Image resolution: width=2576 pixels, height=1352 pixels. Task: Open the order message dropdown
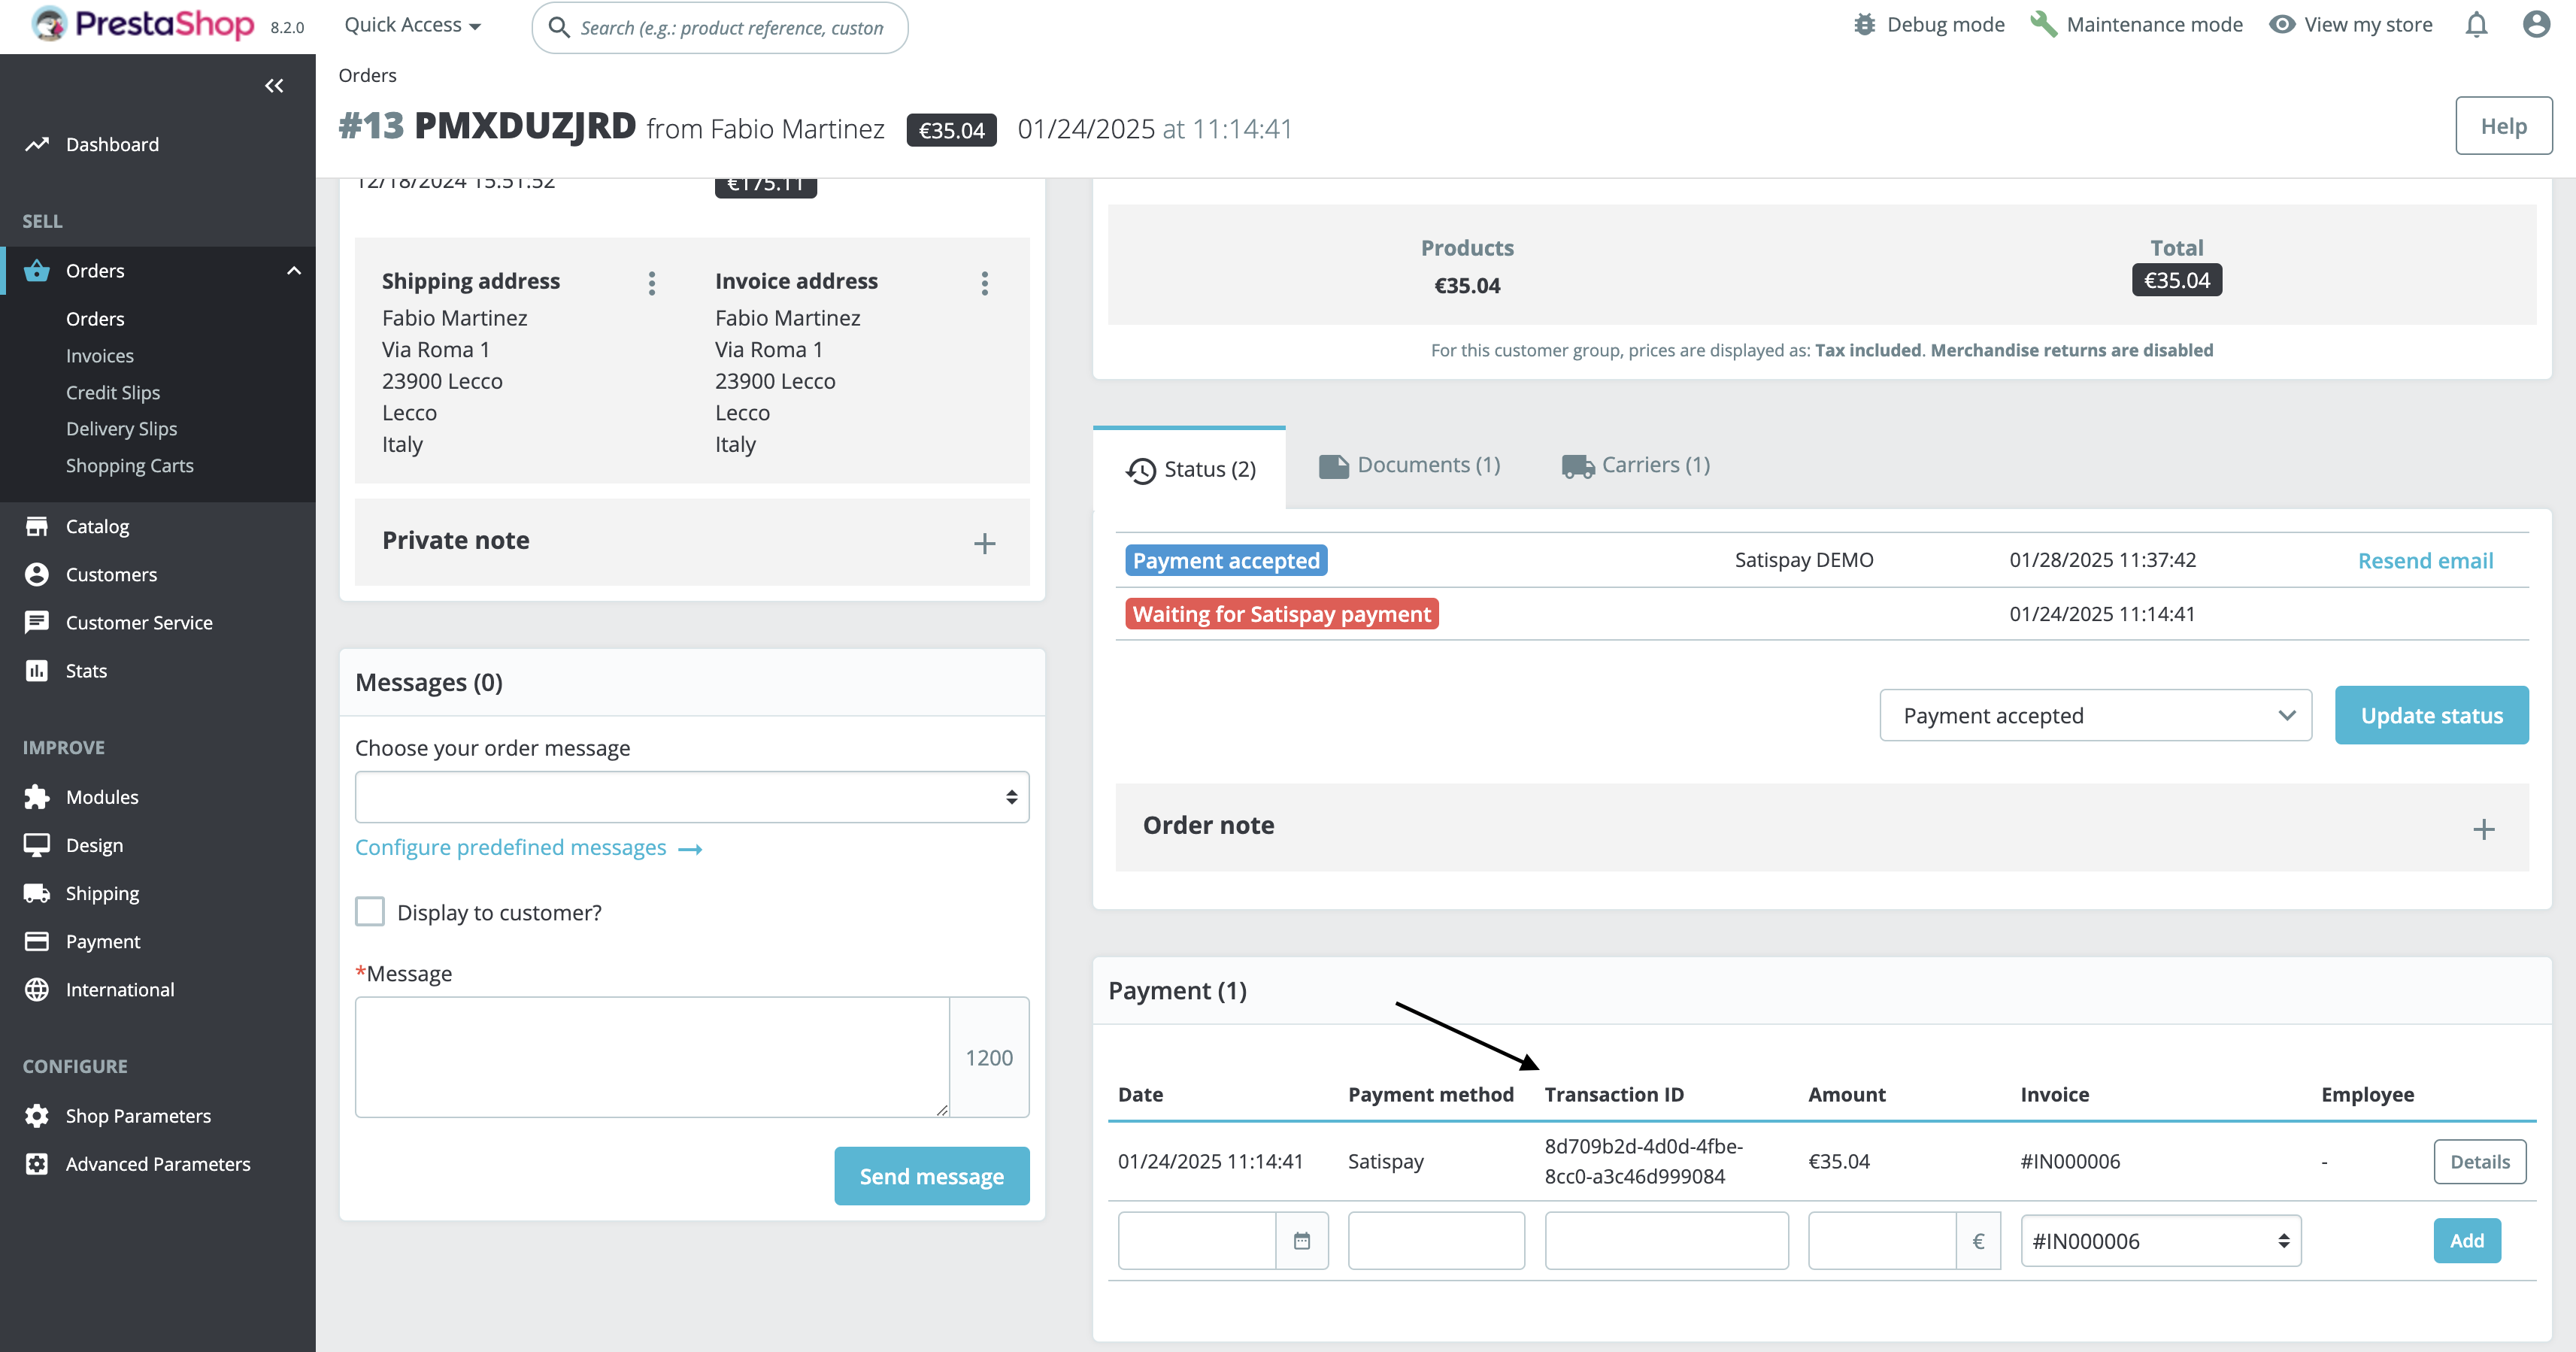(x=692, y=797)
